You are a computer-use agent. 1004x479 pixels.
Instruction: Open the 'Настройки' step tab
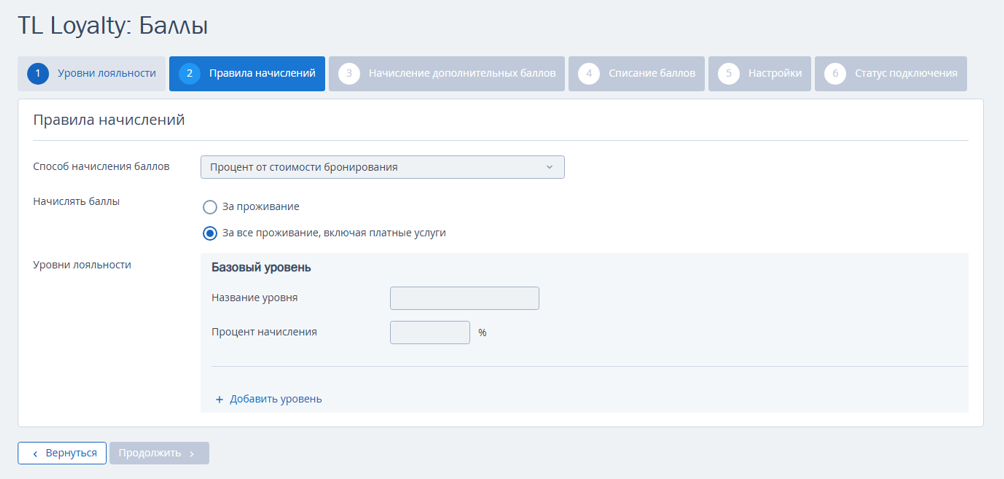[x=760, y=74]
